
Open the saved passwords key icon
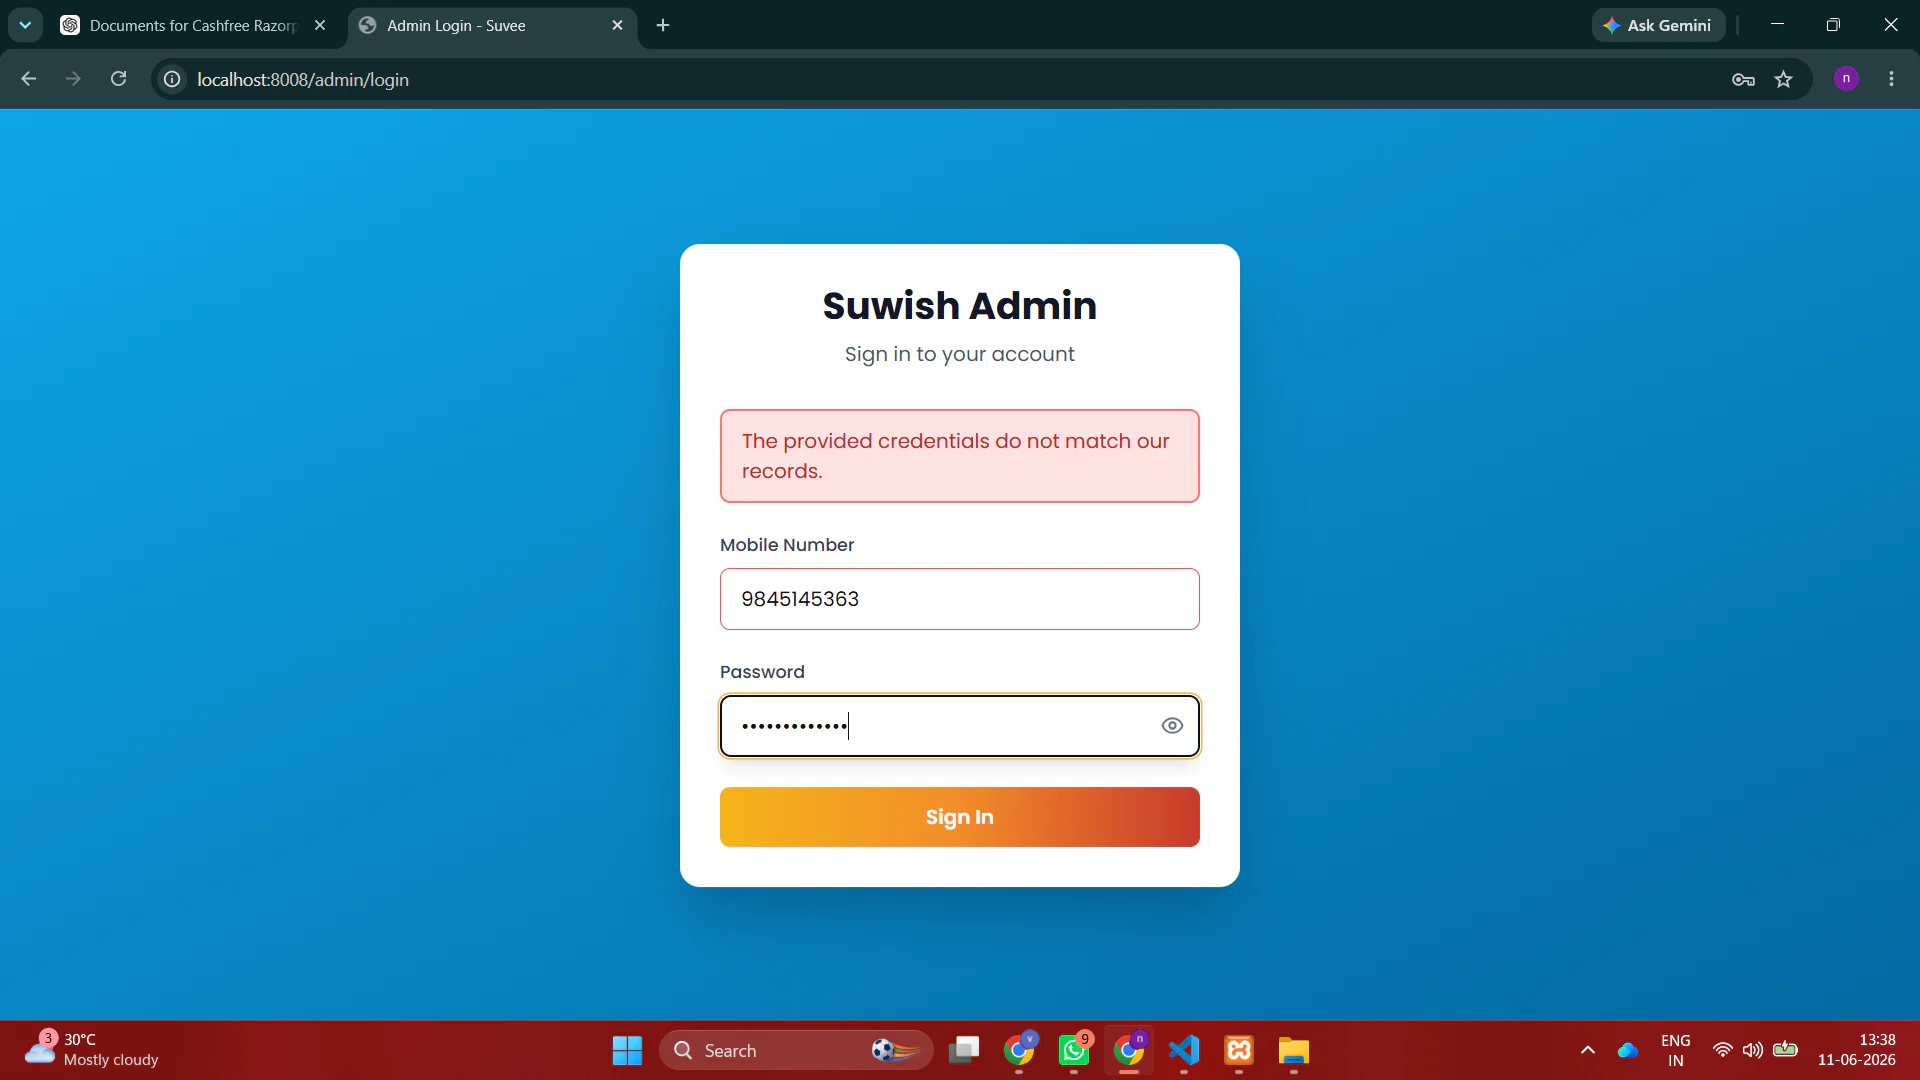point(1743,79)
